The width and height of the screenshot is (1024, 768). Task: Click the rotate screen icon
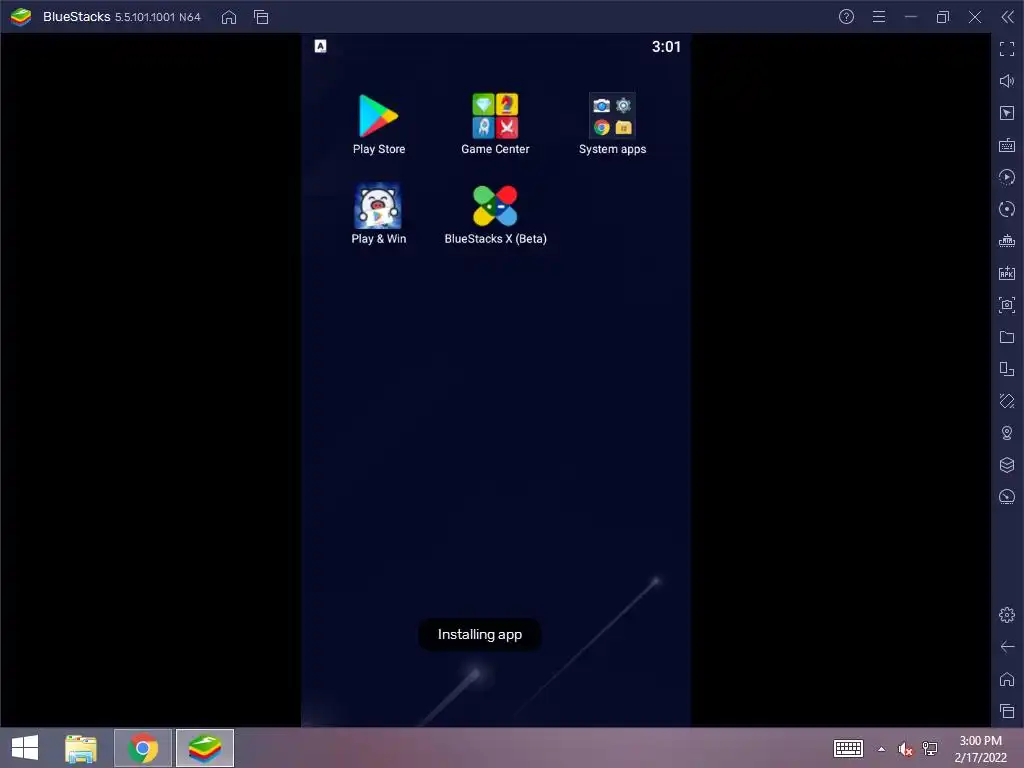pos(1007,401)
